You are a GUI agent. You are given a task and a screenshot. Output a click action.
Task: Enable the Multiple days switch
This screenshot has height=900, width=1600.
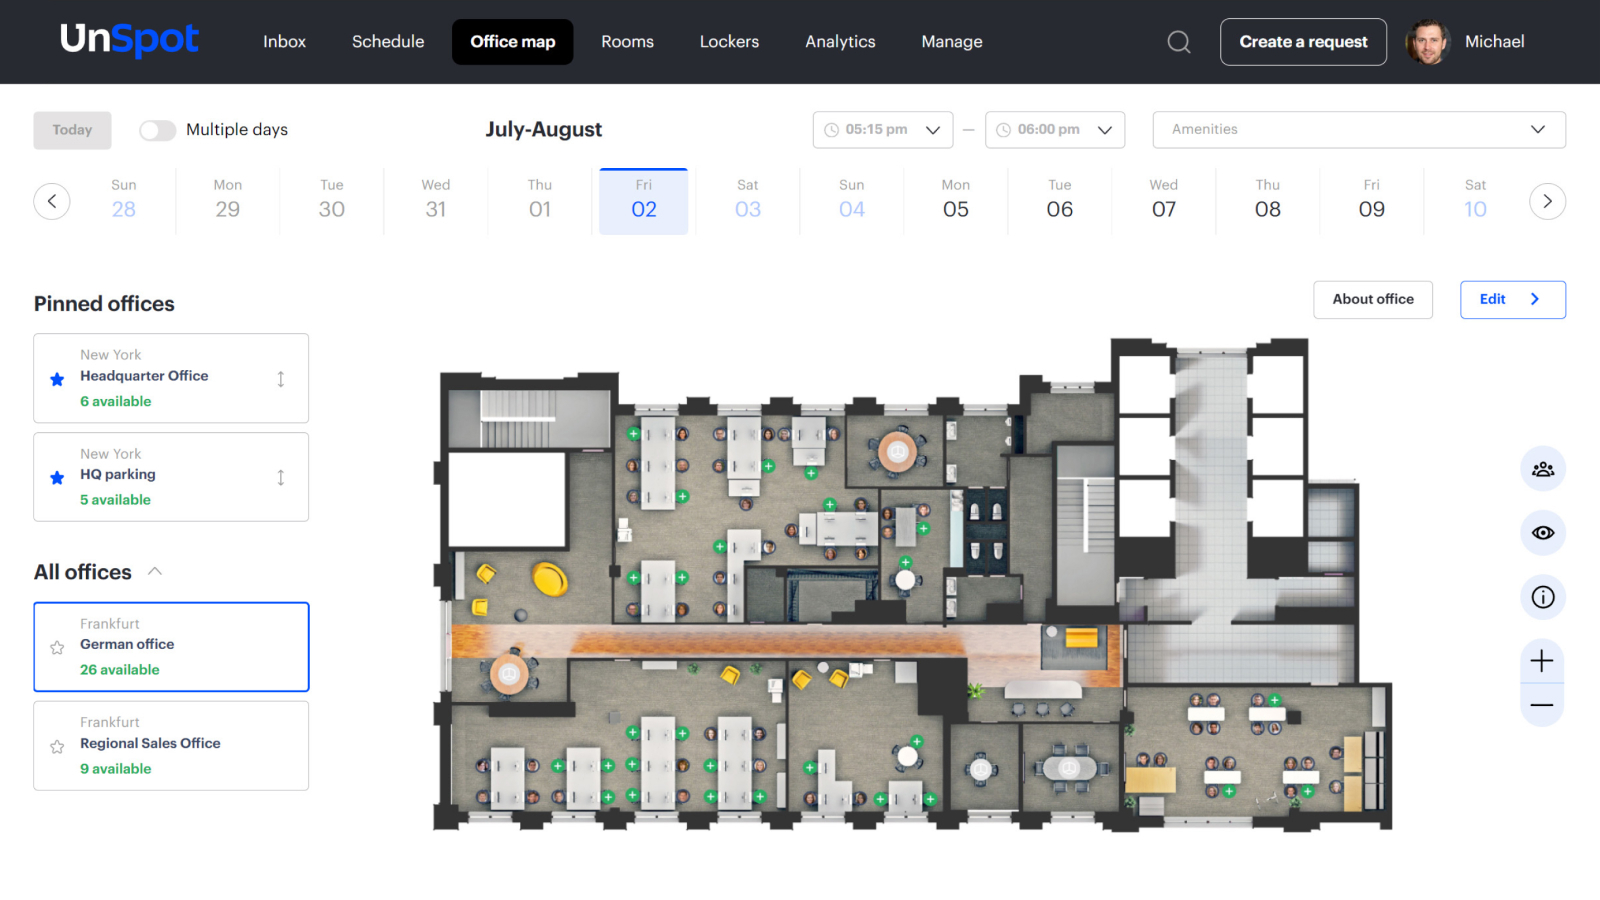pos(157,130)
